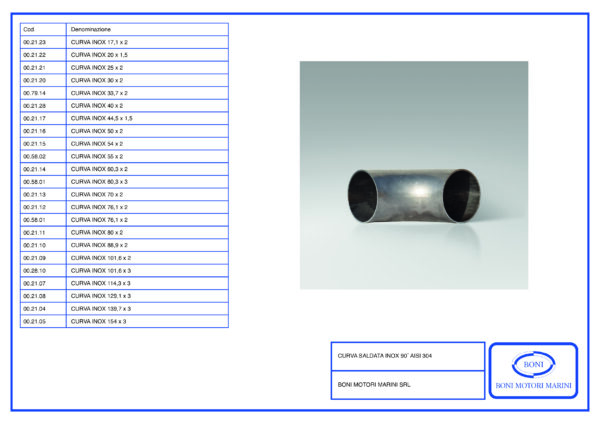
Task: Select the 'CURVA INOX 25 x 2' row
Action: pos(97,67)
